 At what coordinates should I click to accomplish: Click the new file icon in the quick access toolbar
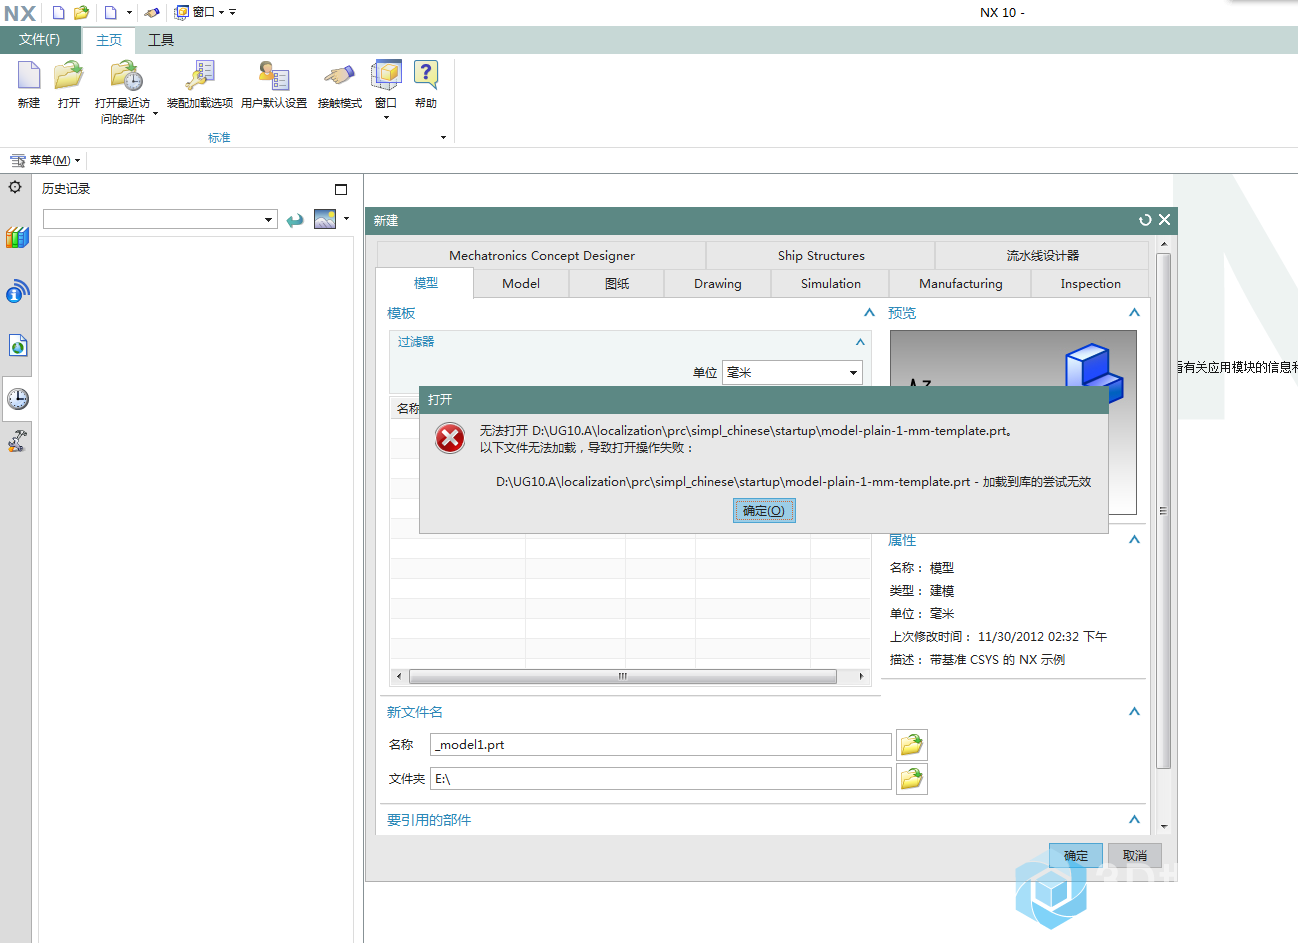click(x=58, y=12)
